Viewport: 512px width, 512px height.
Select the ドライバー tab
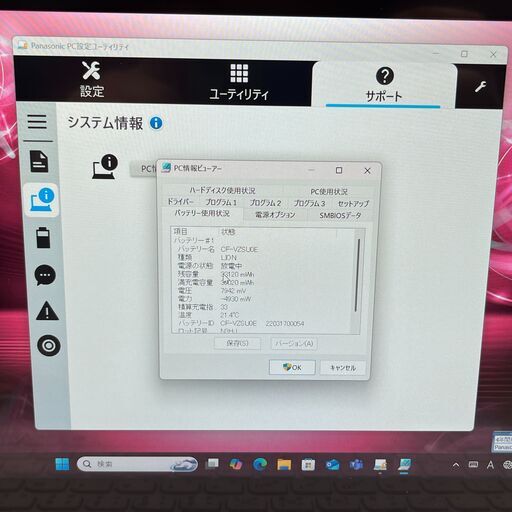click(x=180, y=202)
